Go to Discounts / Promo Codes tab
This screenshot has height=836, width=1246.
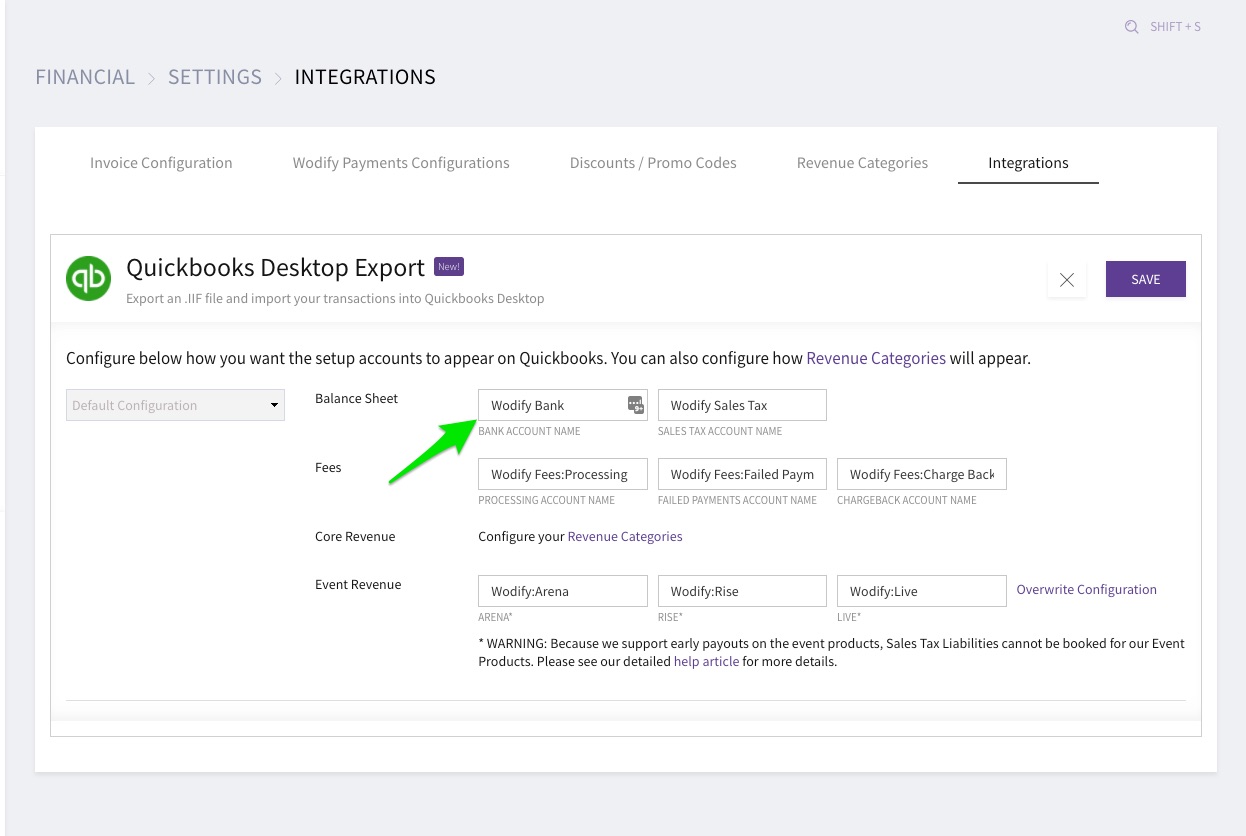coord(653,163)
